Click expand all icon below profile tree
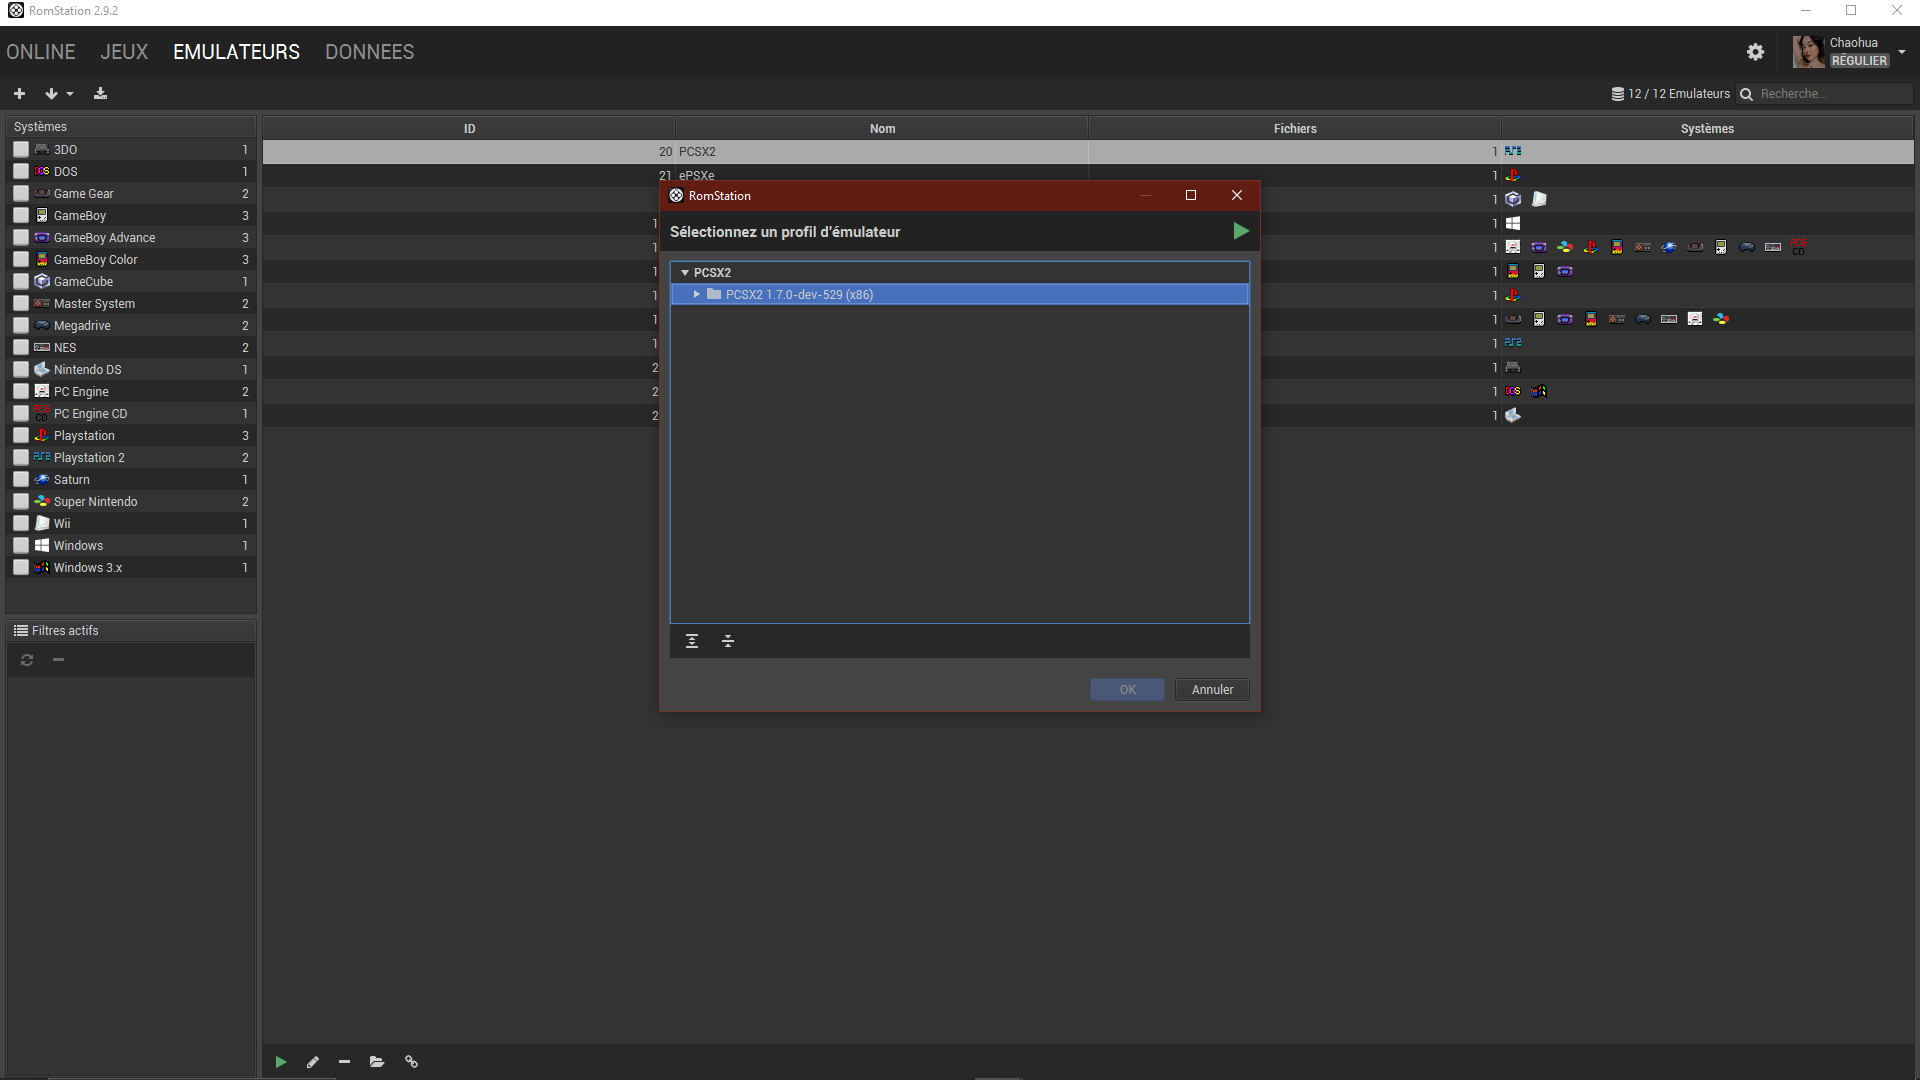The image size is (1920, 1080). (x=692, y=641)
